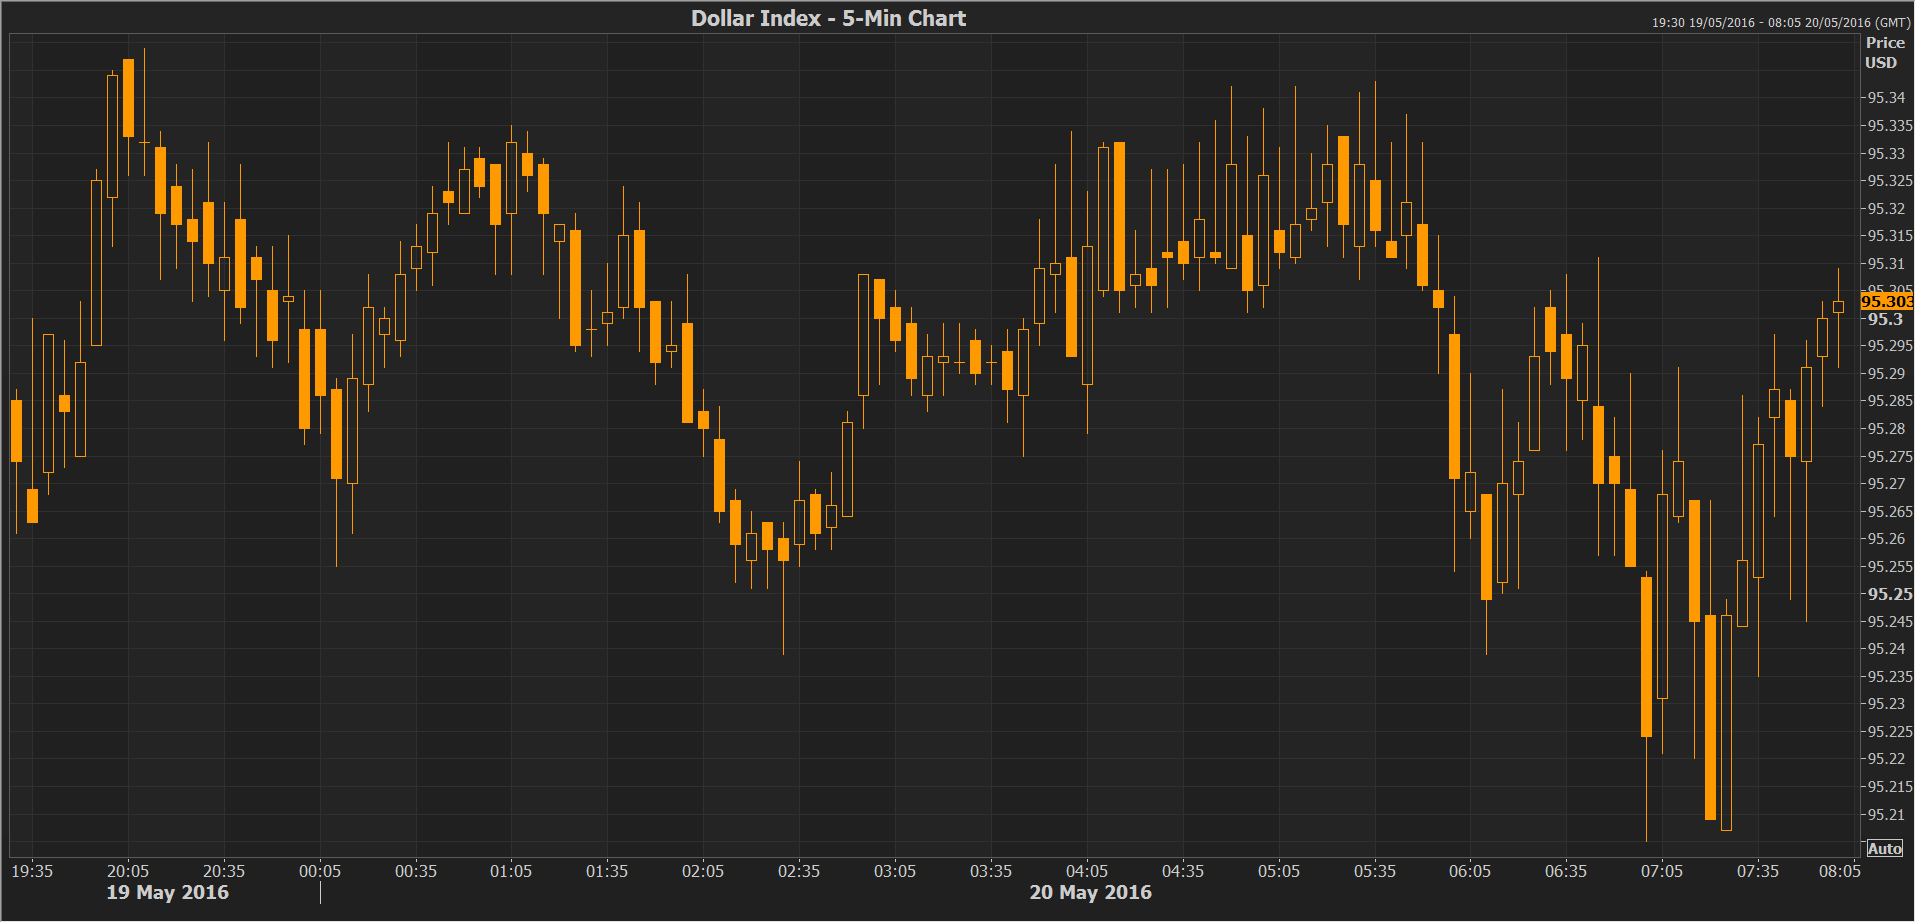Click the 'Dollar Index - 5-Min Chart' title
This screenshot has height=923, width=1916.
pyautogui.click(x=828, y=18)
